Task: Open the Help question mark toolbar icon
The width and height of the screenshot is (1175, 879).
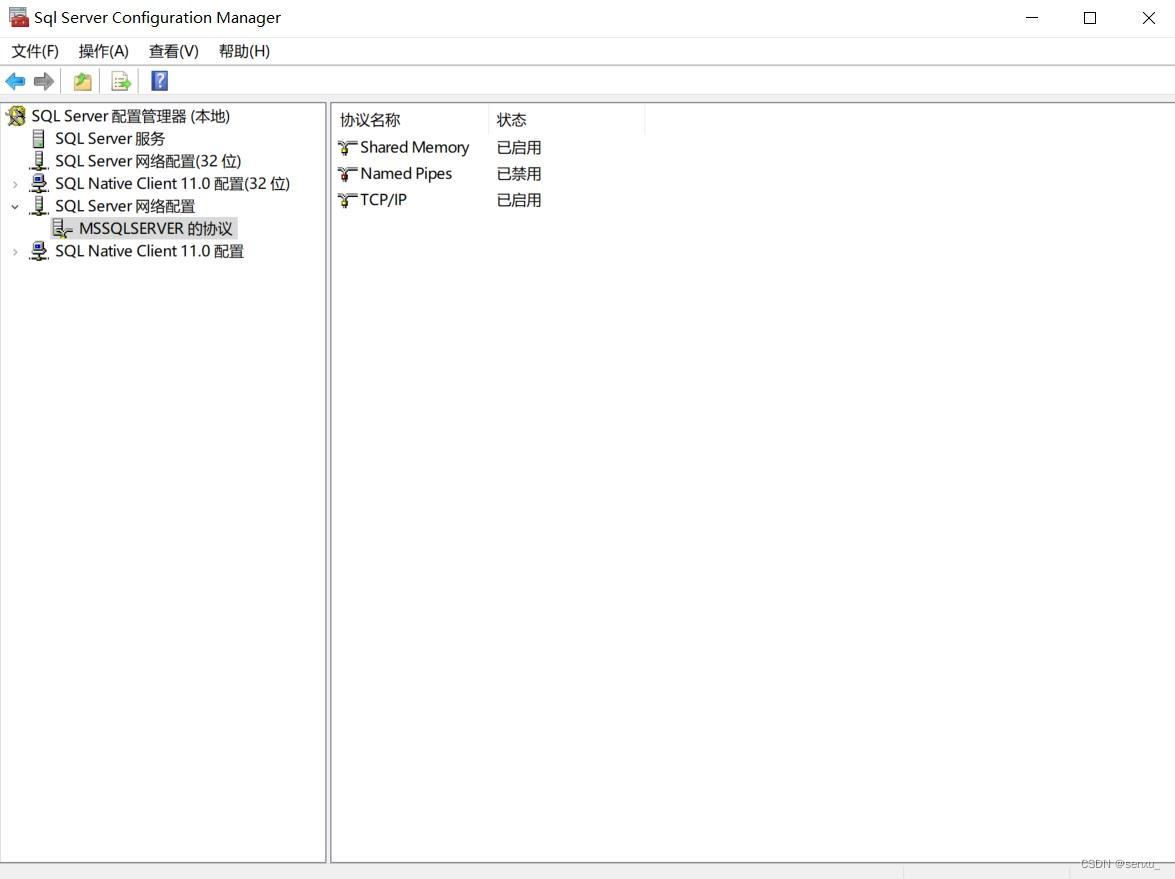Action: click(x=160, y=81)
